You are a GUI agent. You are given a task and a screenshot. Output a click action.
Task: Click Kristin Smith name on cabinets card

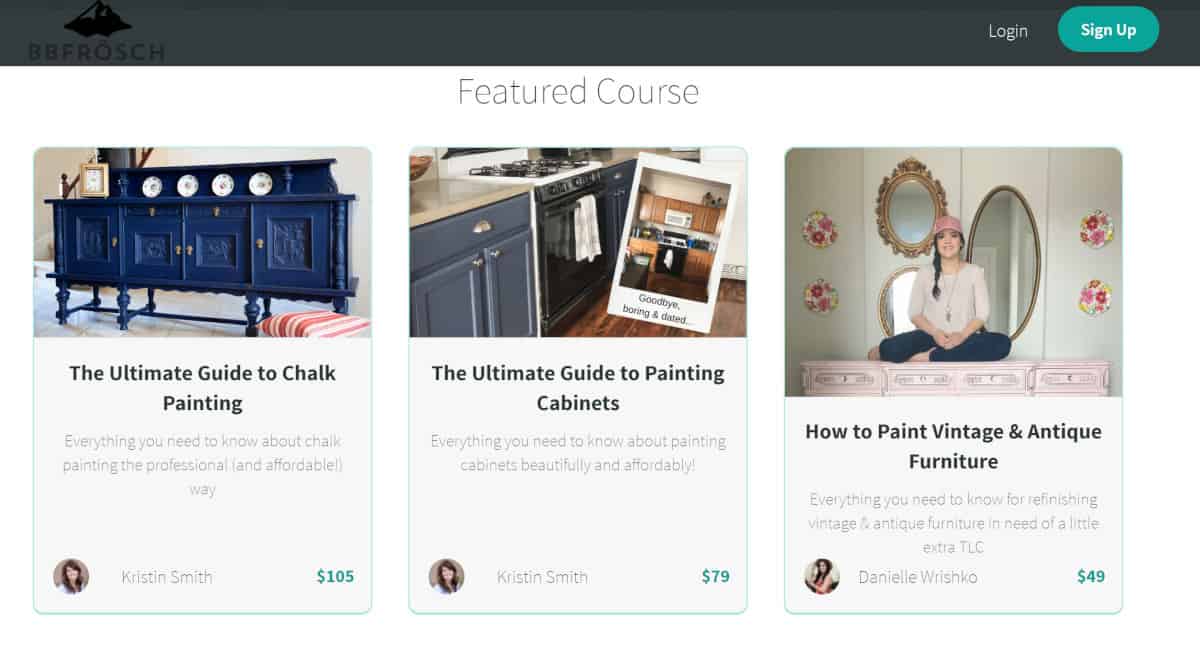(542, 577)
